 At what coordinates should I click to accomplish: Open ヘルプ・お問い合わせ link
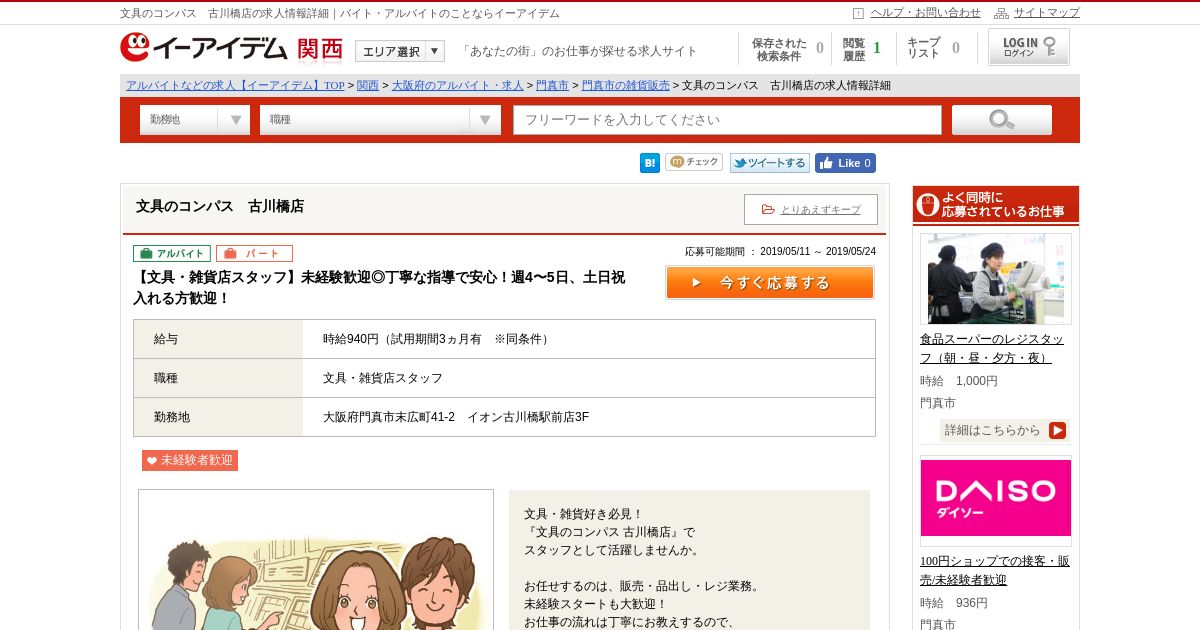[925, 13]
